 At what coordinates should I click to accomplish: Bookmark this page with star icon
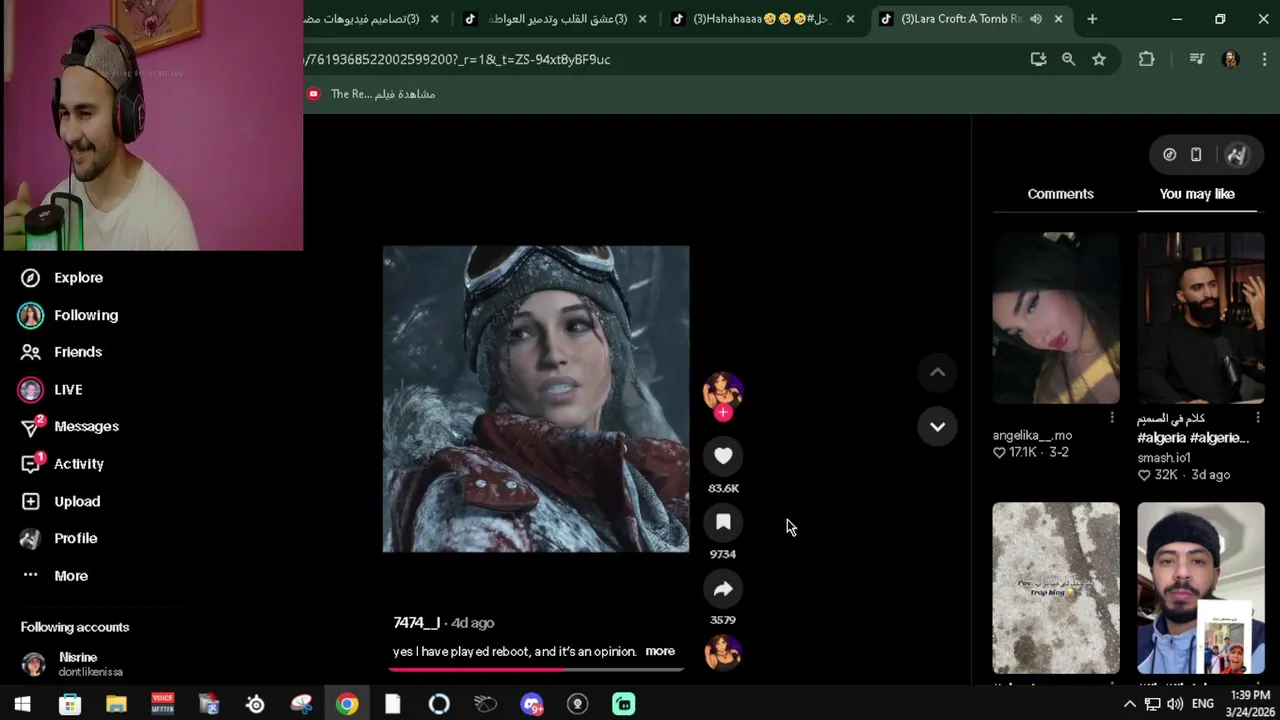[1099, 59]
